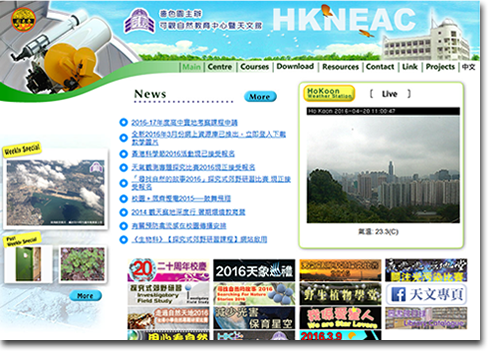This screenshot has width=504, height=360.
Task: Open the Centre menu item
Action: [220, 67]
